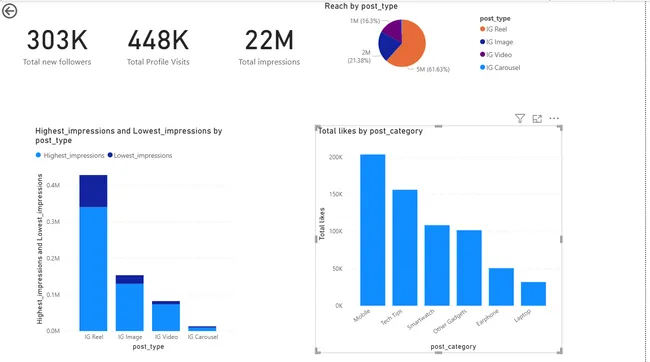The height and width of the screenshot is (362, 650).
Task: Grab the top-right resize handle of likes visual
Action: tap(560, 128)
